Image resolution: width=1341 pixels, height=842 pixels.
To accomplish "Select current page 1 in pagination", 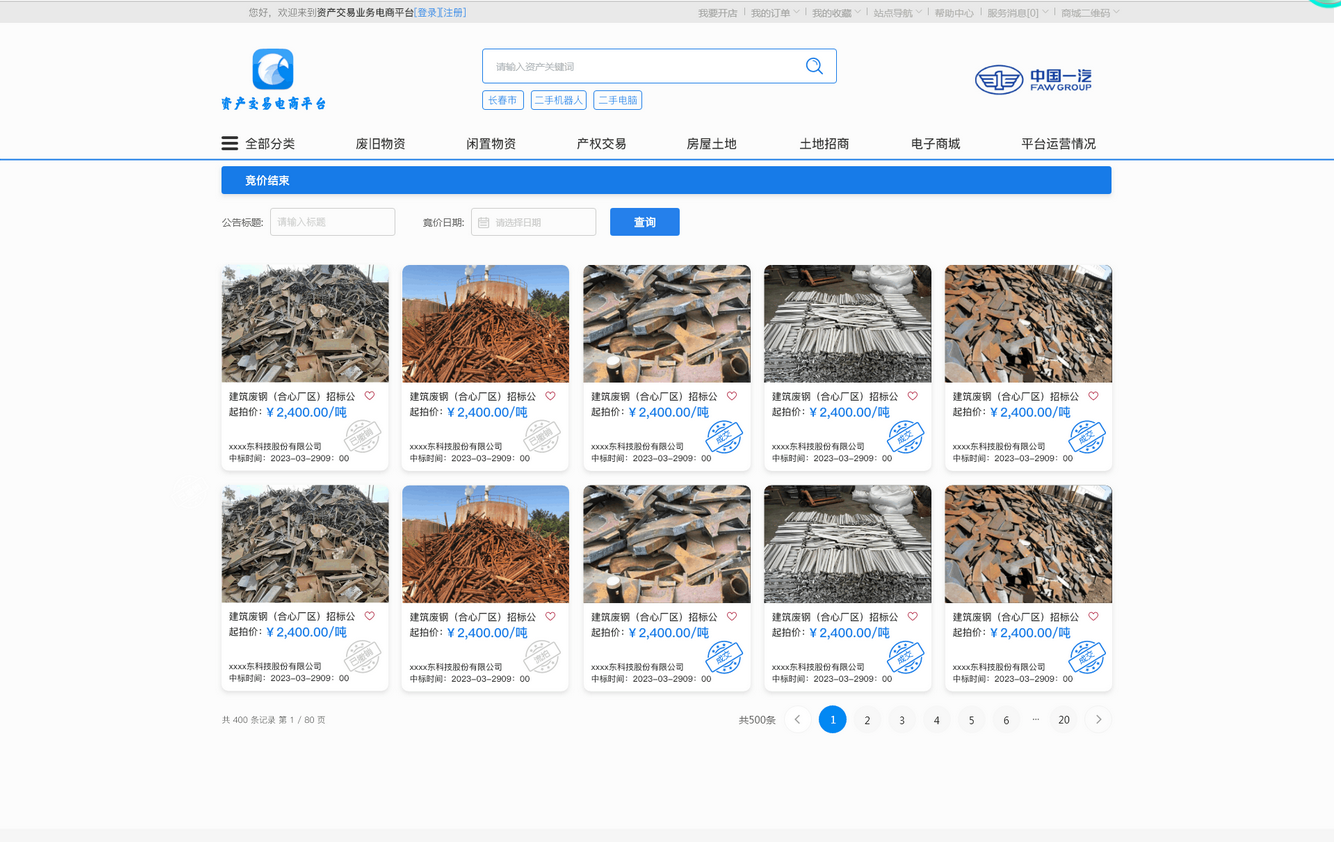I will point(832,719).
